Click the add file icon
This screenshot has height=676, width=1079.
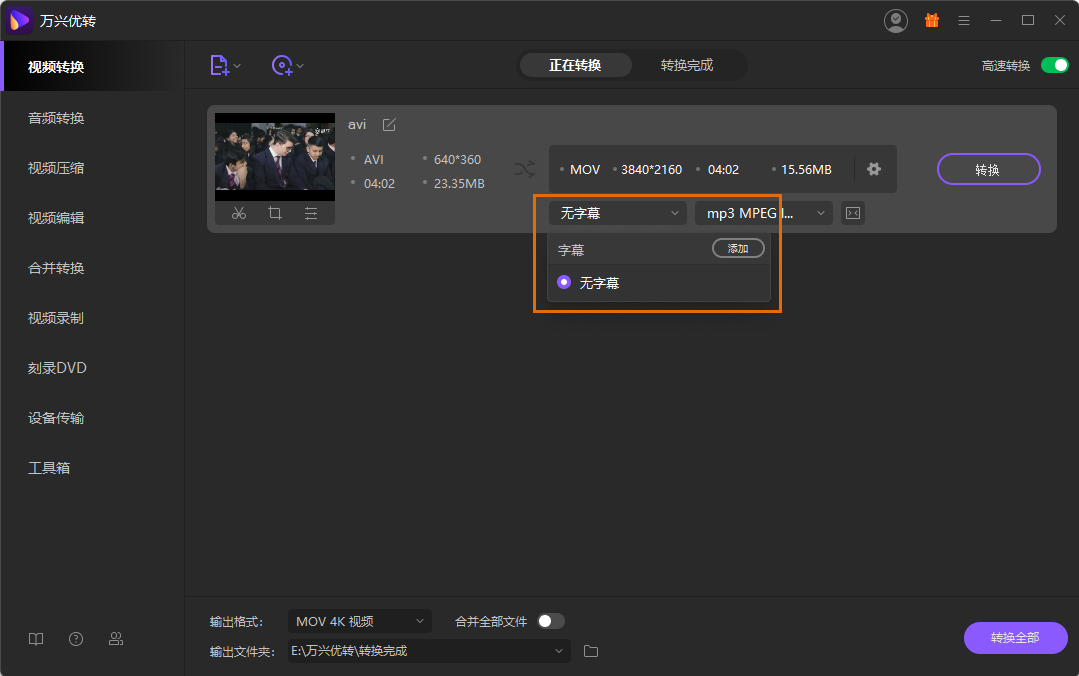point(220,66)
